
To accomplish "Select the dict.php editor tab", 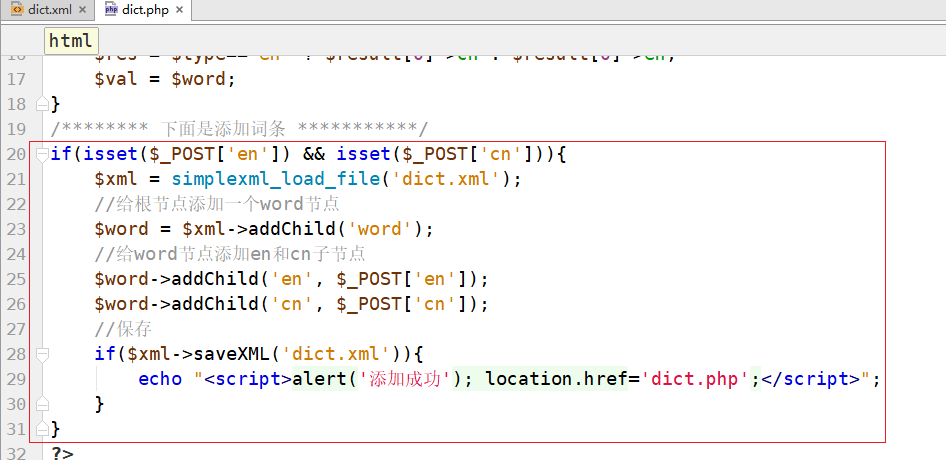I will (145, 10).
